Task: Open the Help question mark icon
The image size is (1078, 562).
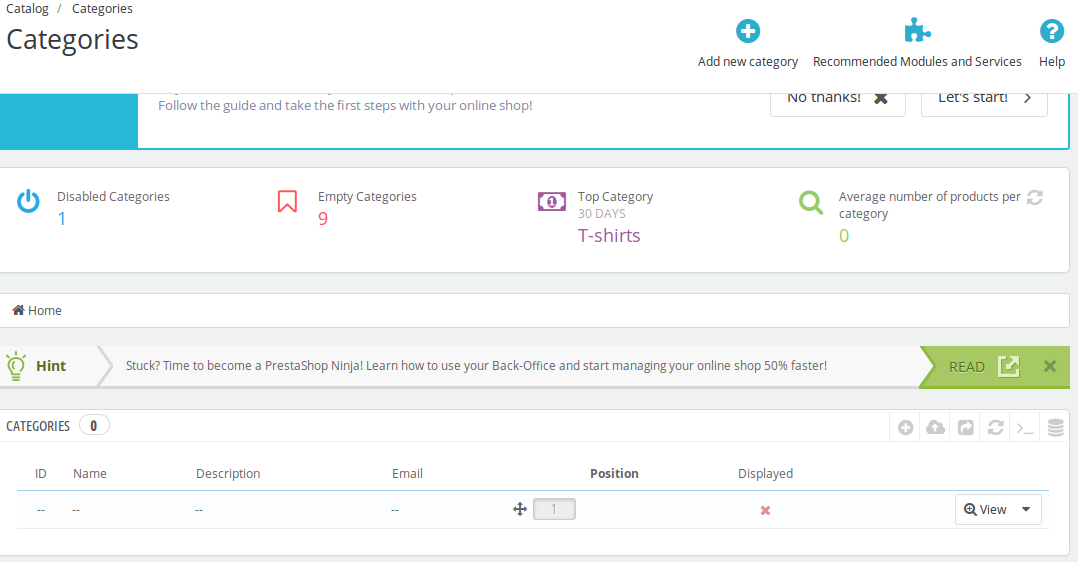Action: [x=1051, y=31]
